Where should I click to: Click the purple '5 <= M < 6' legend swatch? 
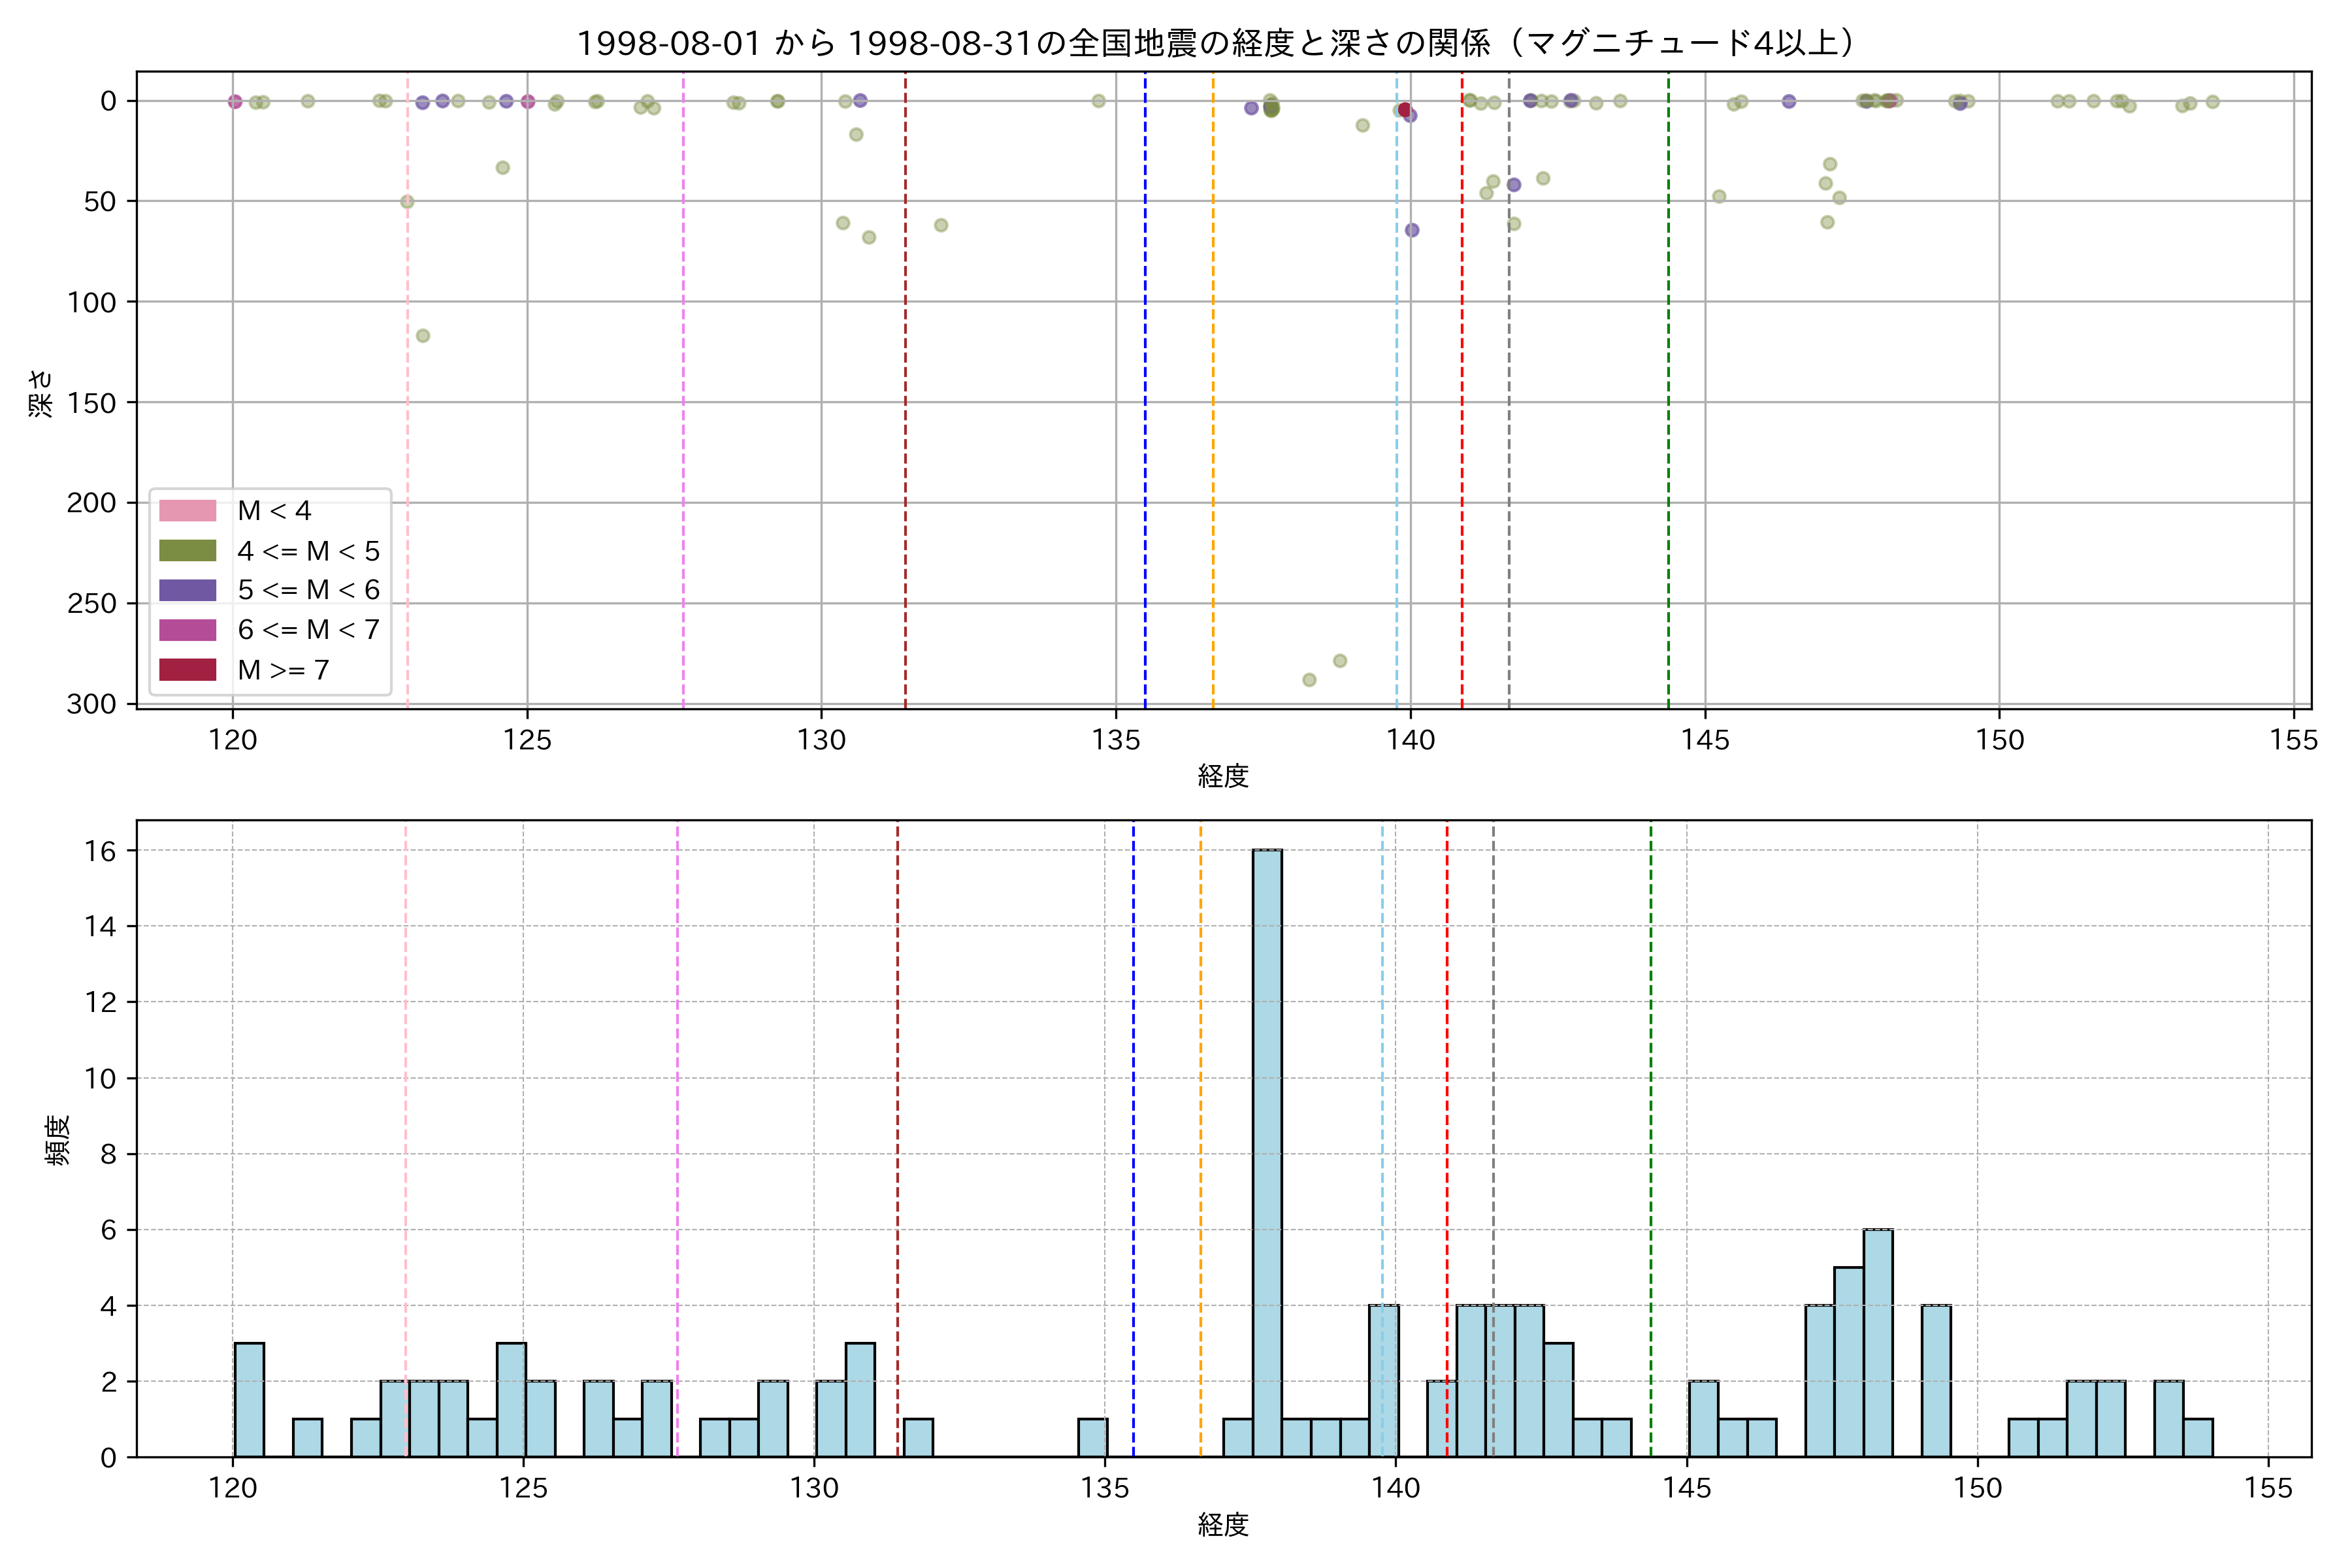187,590
